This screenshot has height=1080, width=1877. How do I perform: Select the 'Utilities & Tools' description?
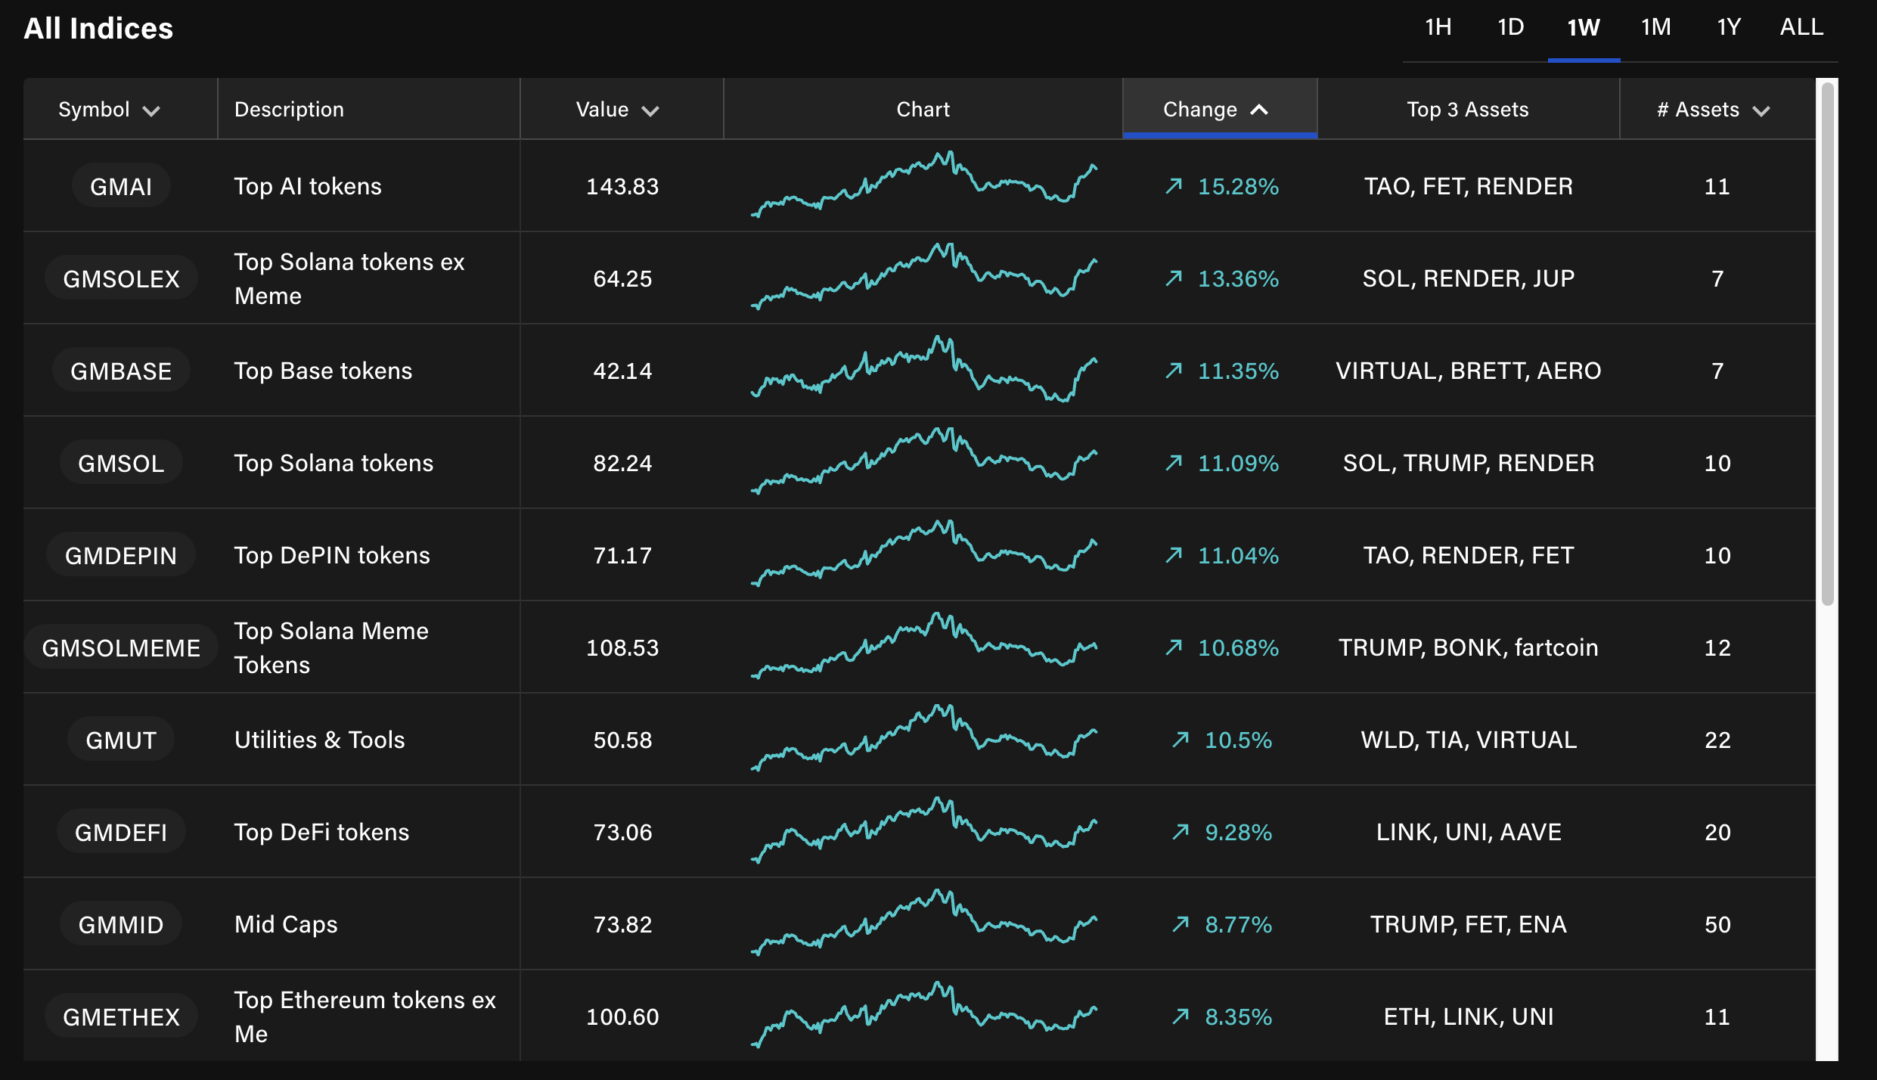(x=320, y=740)
